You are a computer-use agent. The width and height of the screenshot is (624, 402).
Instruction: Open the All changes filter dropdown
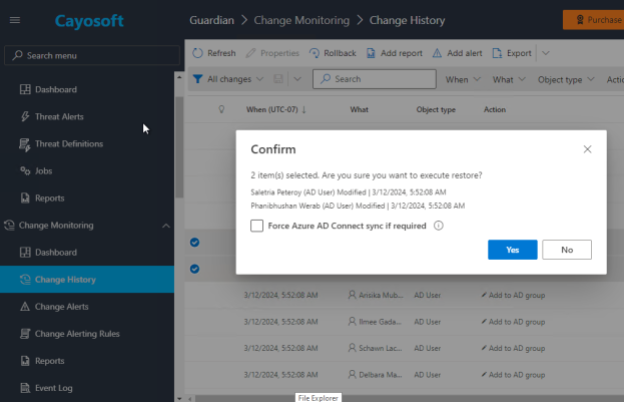coord(228,79)
